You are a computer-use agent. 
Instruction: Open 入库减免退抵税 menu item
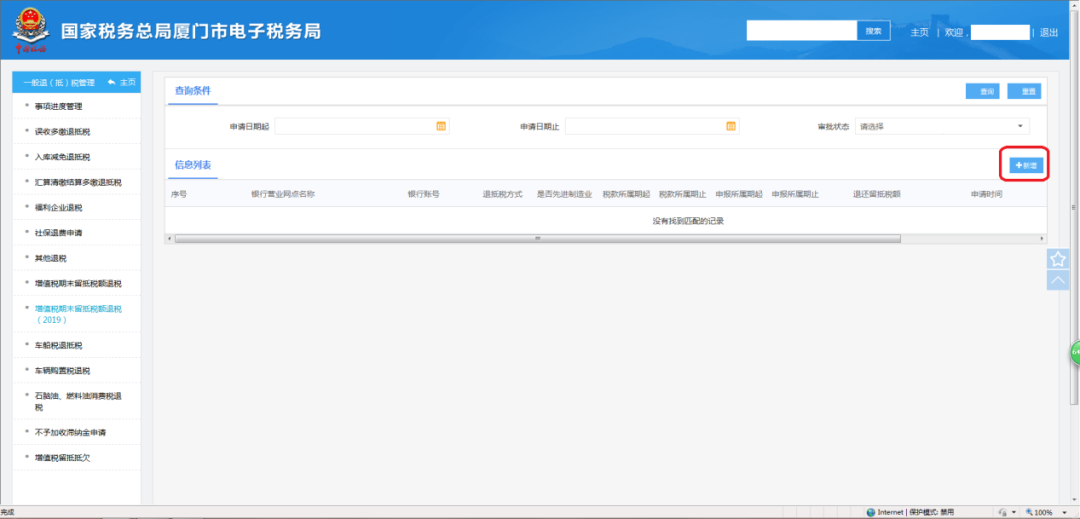coord(63,157)
